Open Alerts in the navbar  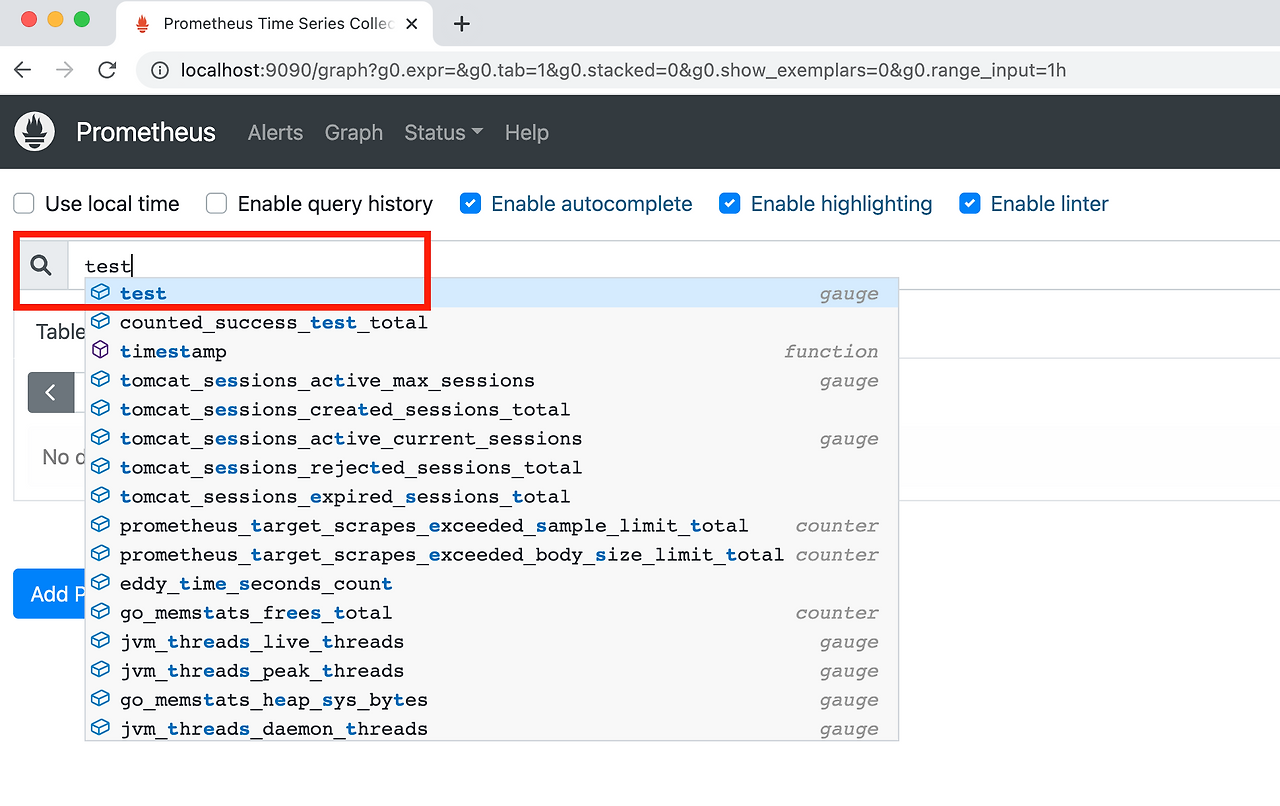point(275,132)
